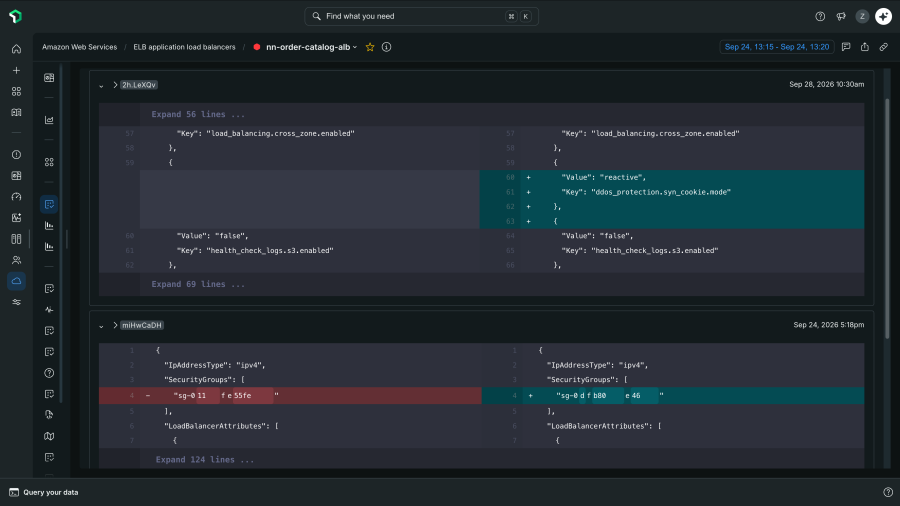Screen dimensions: 900x506
Task: Open All capabilities grid in main navigation
Action: [x=16, y=91]
